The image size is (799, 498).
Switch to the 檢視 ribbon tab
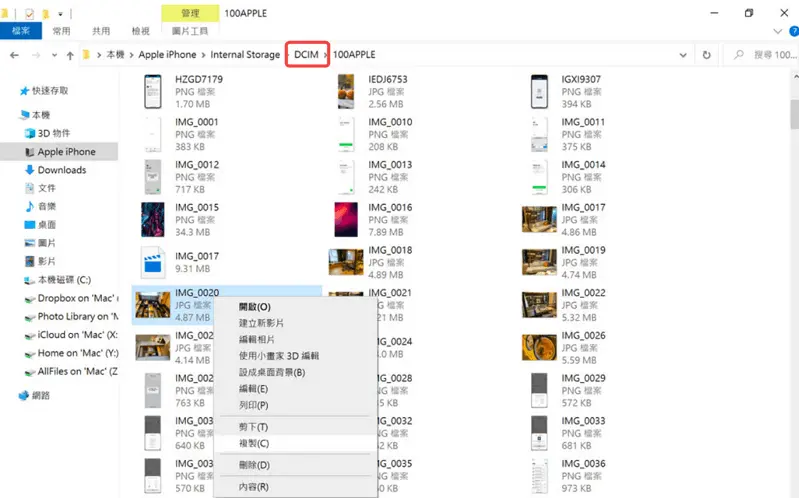pos(141,31)
